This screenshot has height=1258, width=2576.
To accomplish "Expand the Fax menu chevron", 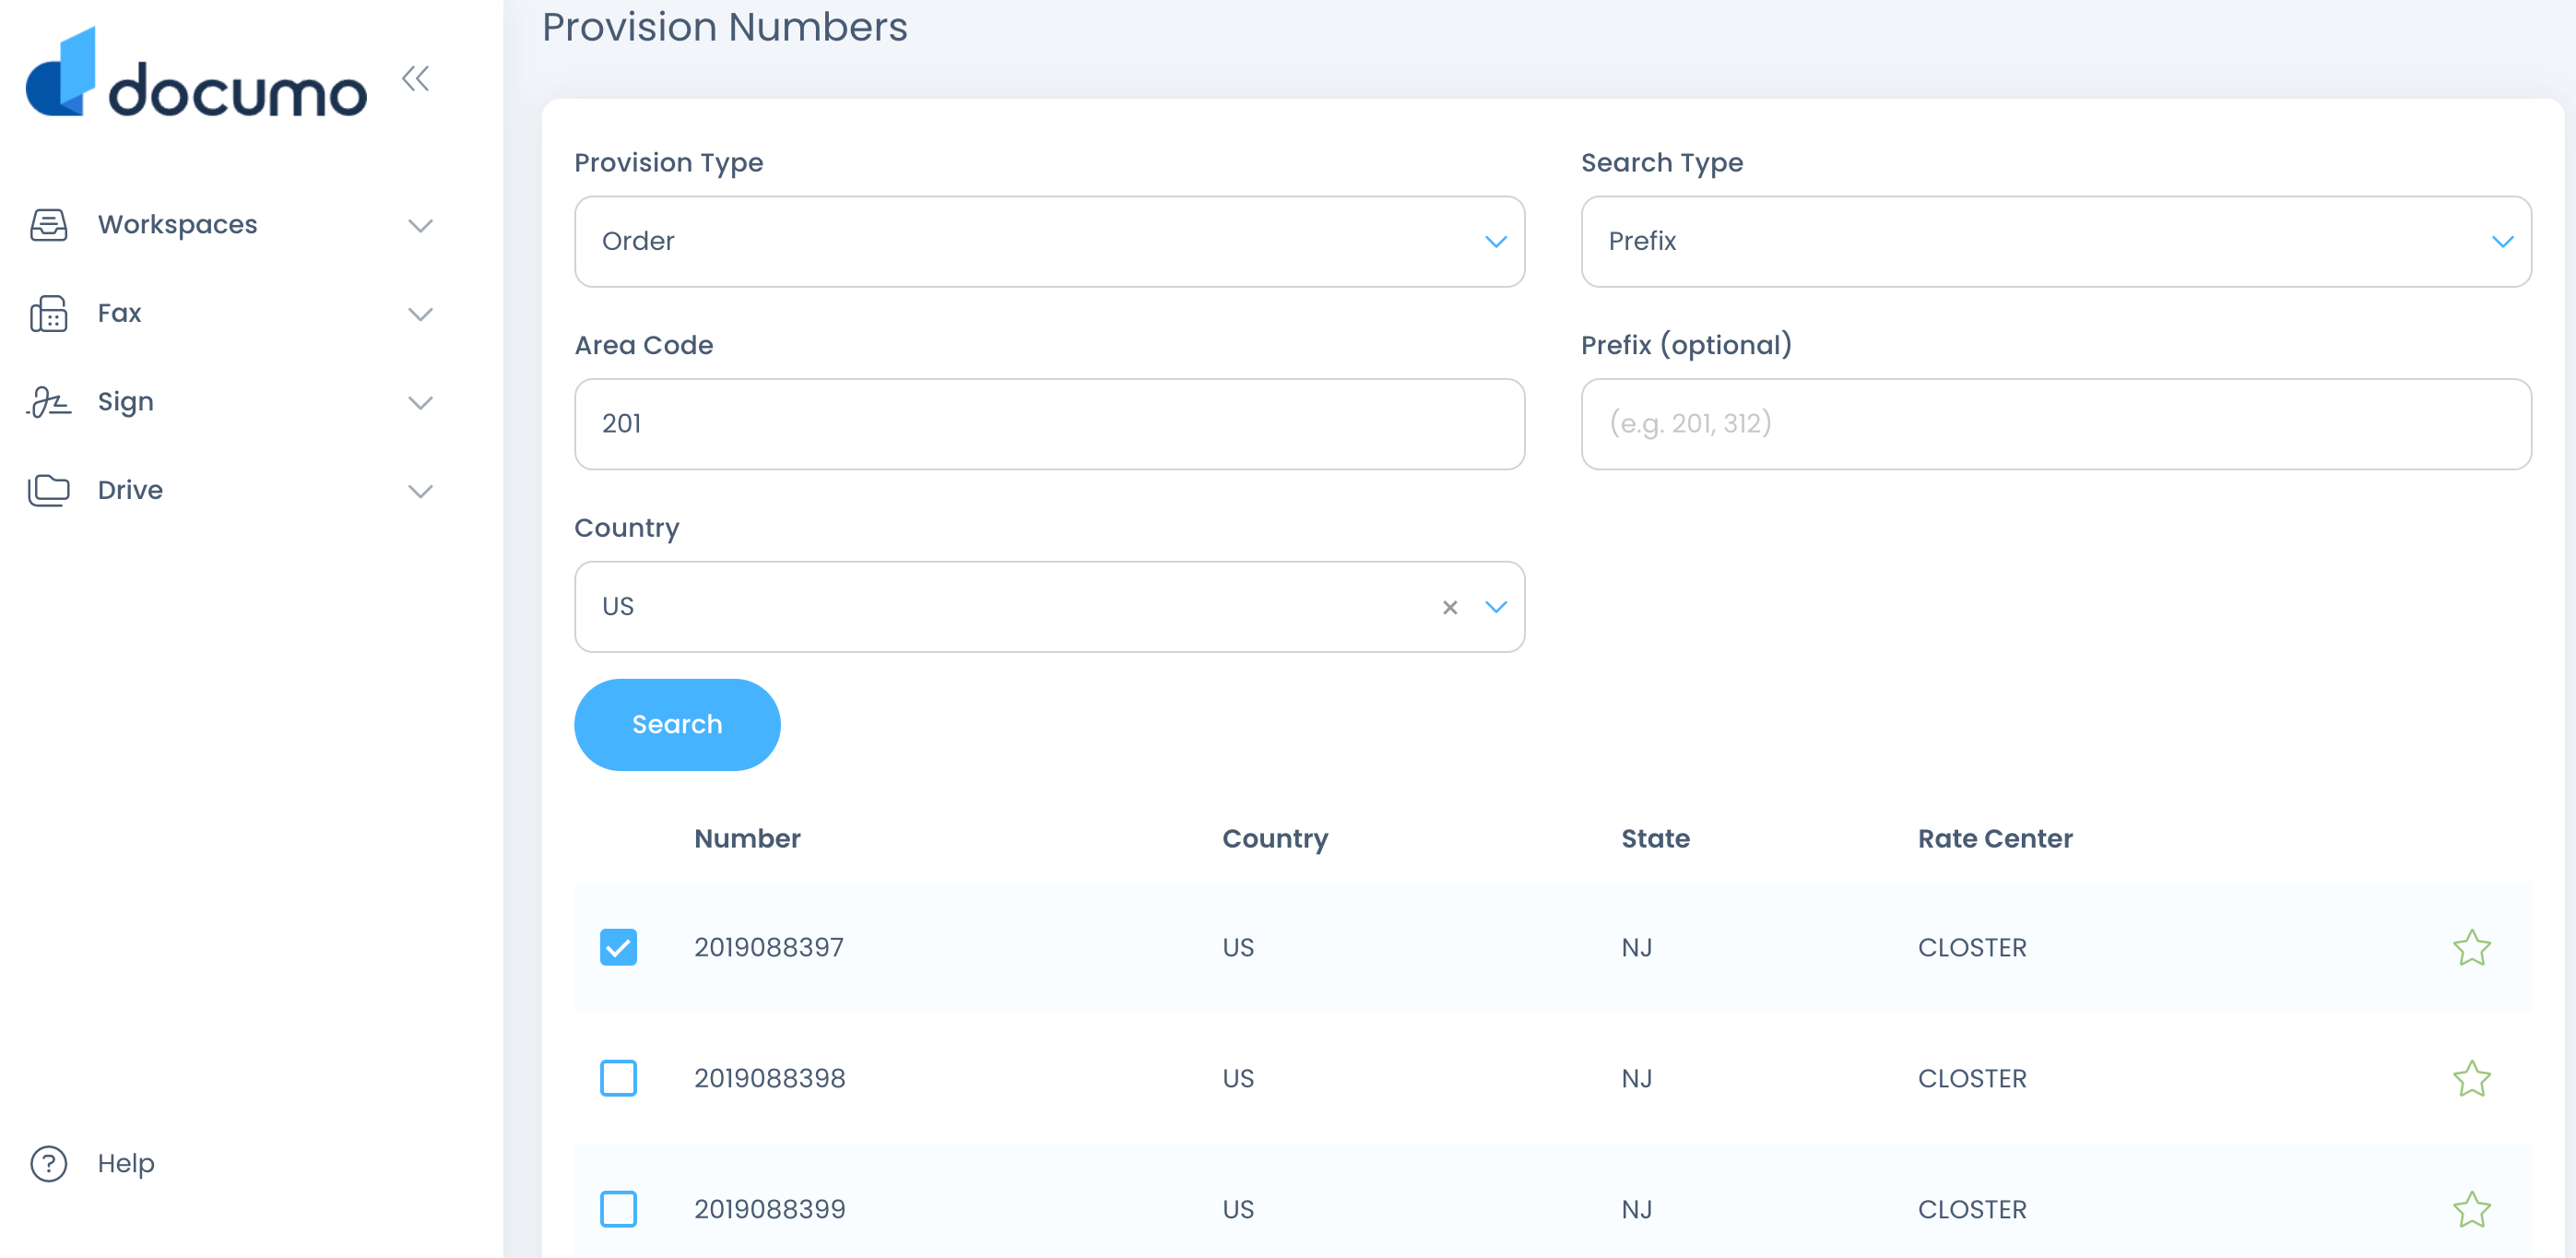I will [x=421, y=313].
